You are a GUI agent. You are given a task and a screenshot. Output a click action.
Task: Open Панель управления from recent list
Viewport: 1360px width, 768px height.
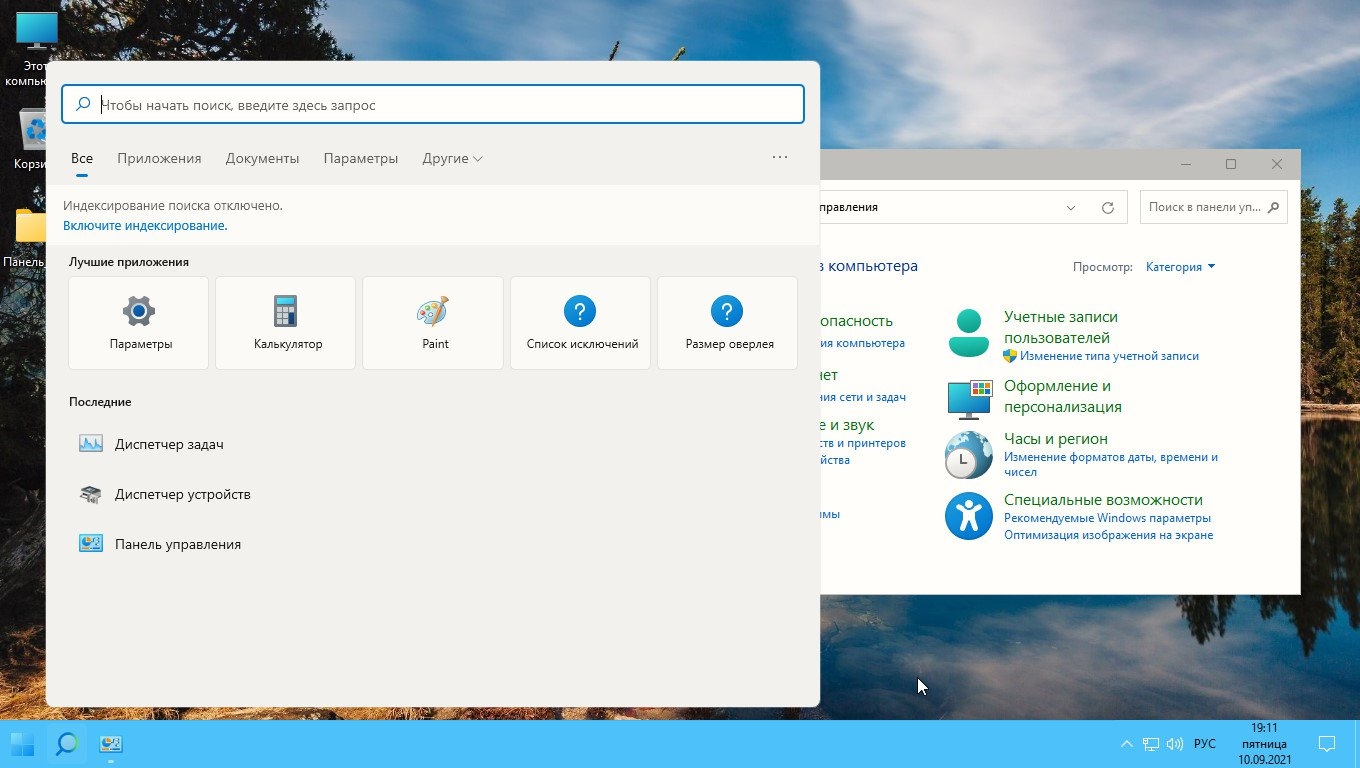point(177,544)
